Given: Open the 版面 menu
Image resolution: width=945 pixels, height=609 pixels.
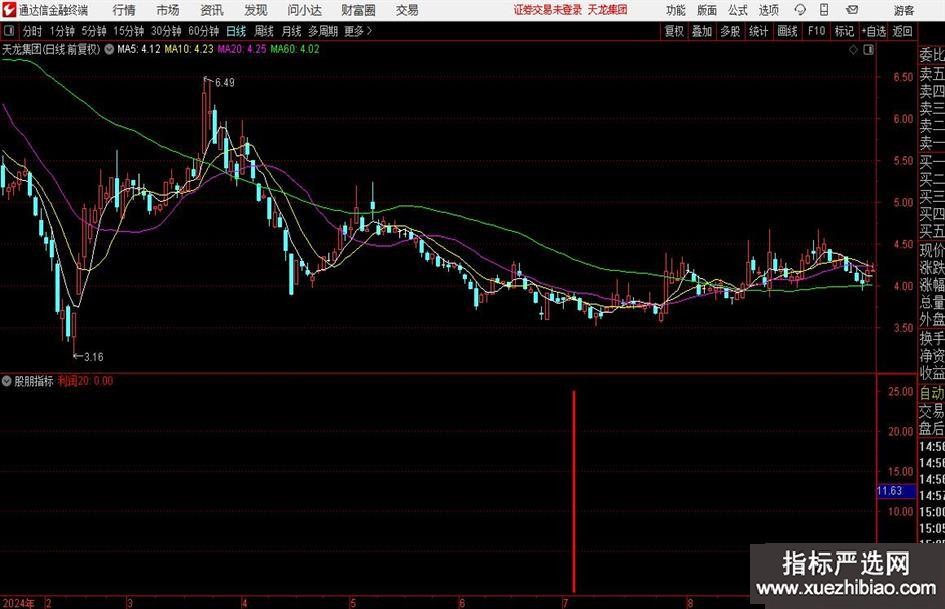Looking at the screenshot, I should click(707, 10).
